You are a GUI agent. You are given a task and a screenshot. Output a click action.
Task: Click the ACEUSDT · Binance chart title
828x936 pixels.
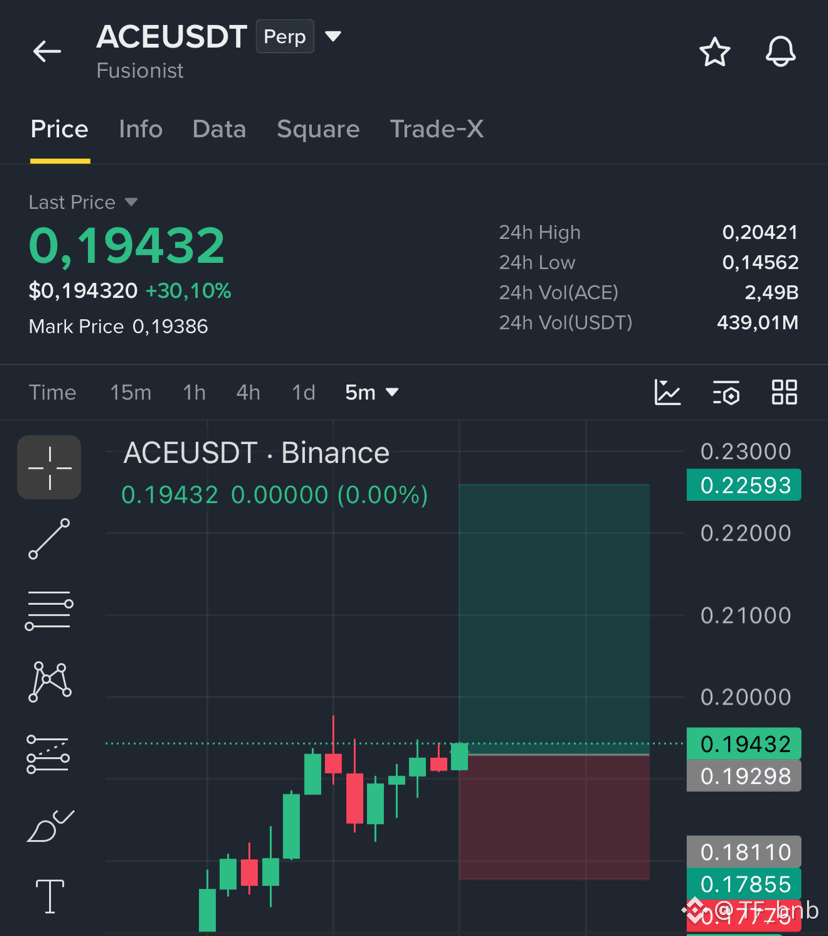(256, 453)
